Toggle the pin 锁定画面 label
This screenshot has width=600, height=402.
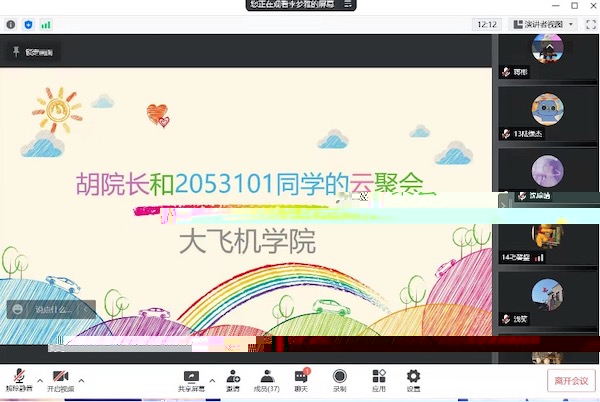click(33, 52)
